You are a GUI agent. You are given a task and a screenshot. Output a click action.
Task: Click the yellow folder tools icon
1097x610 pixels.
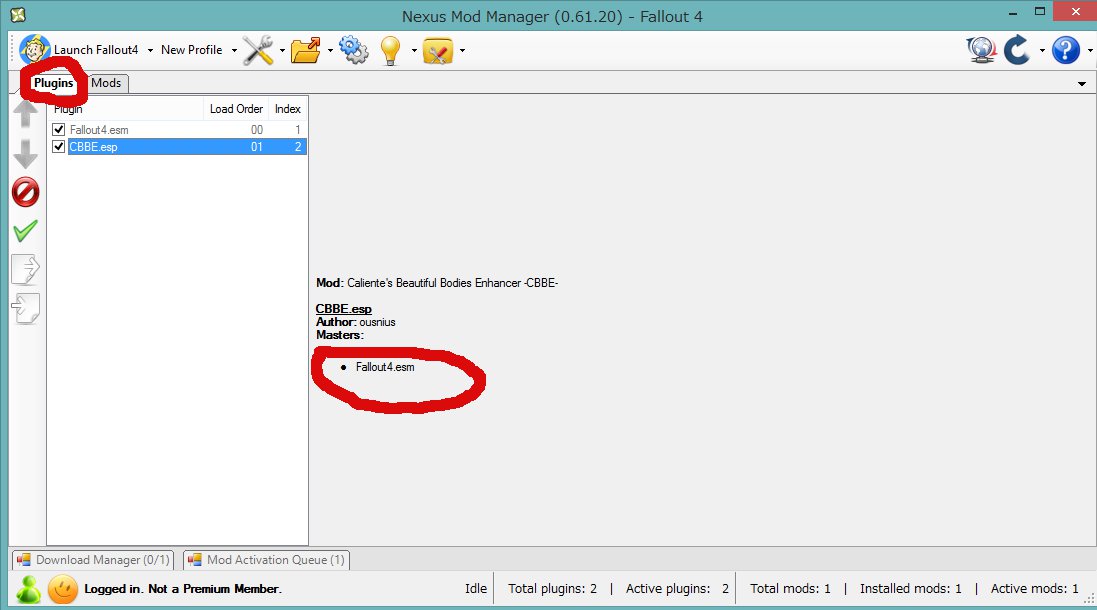438,50
